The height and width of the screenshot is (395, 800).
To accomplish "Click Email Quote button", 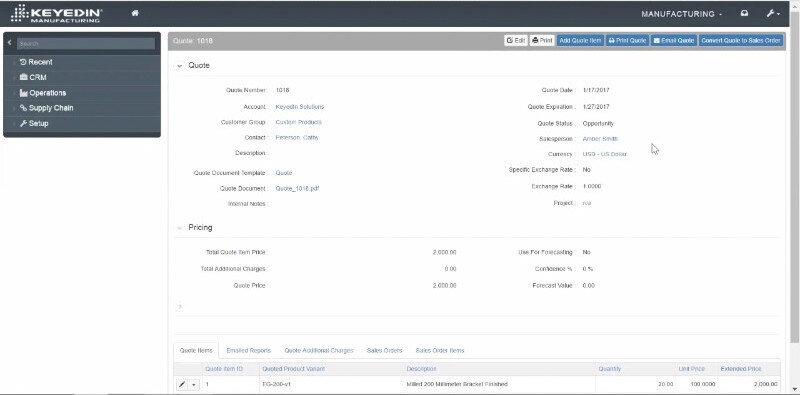I will pos(674,40).
